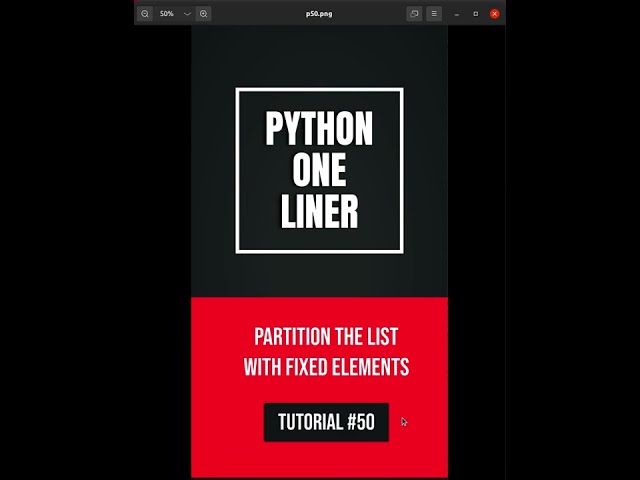640x480 pixels.
Task: Click the 50% zoom value field
Action: pos(167,14)
